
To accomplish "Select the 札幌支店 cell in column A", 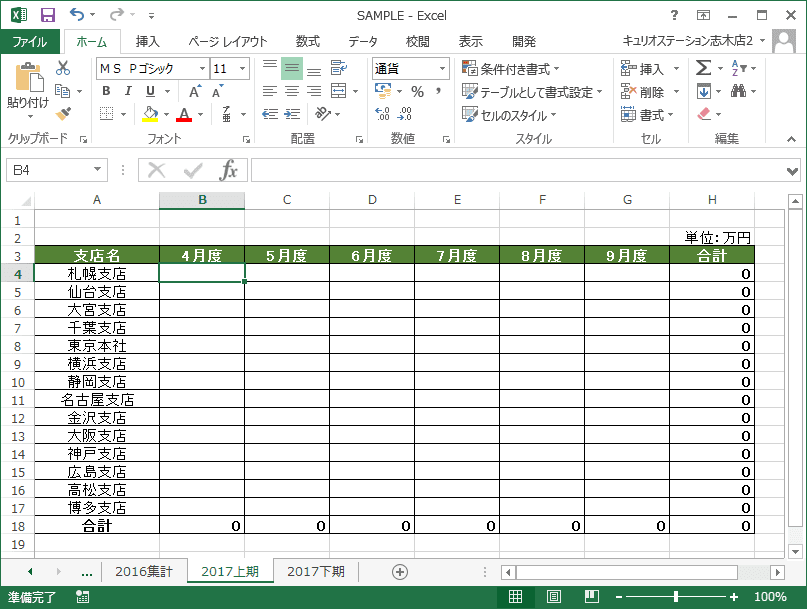I will [x=97, y=273].
